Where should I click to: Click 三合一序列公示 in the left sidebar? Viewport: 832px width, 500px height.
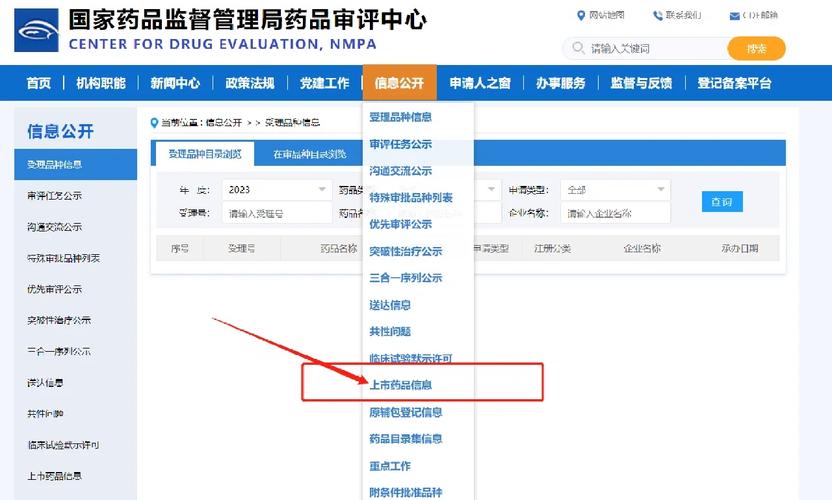click(59, 351)
